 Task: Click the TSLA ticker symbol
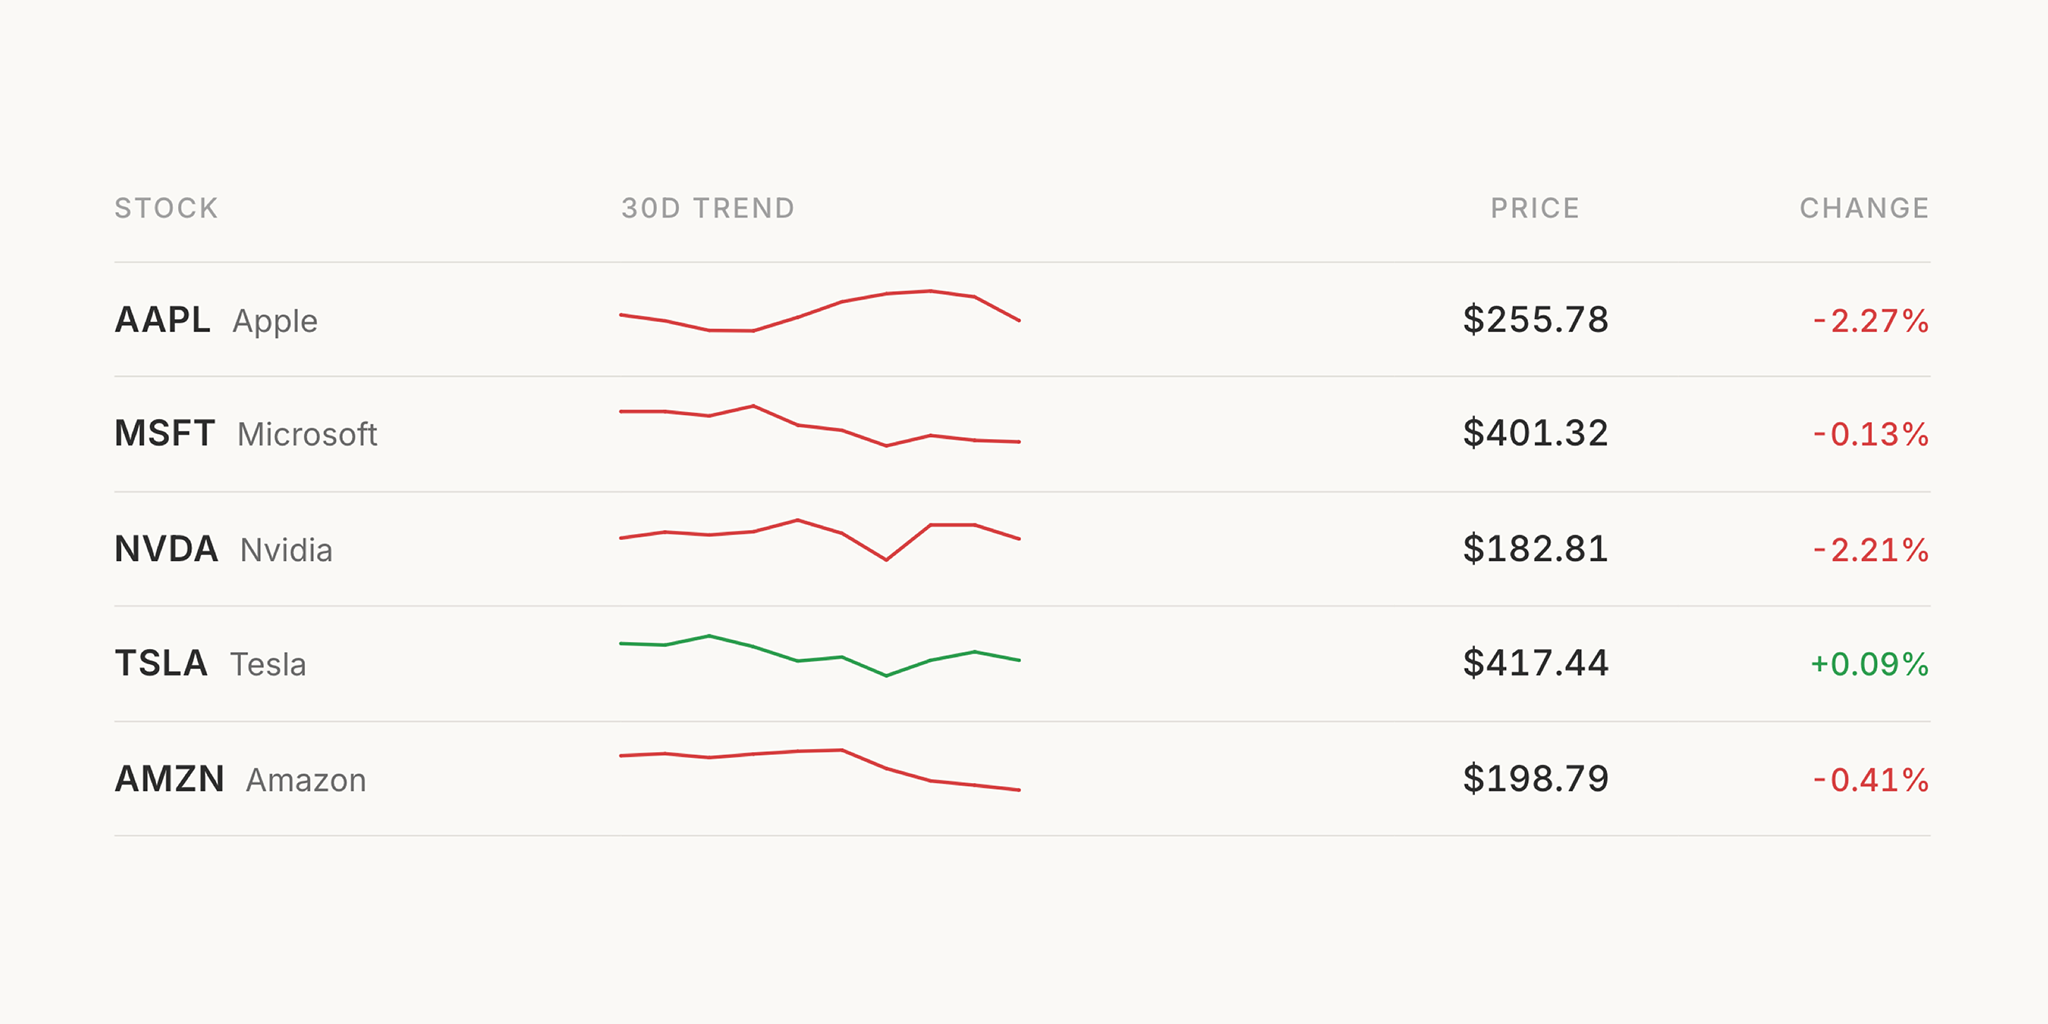pos(161,663)
